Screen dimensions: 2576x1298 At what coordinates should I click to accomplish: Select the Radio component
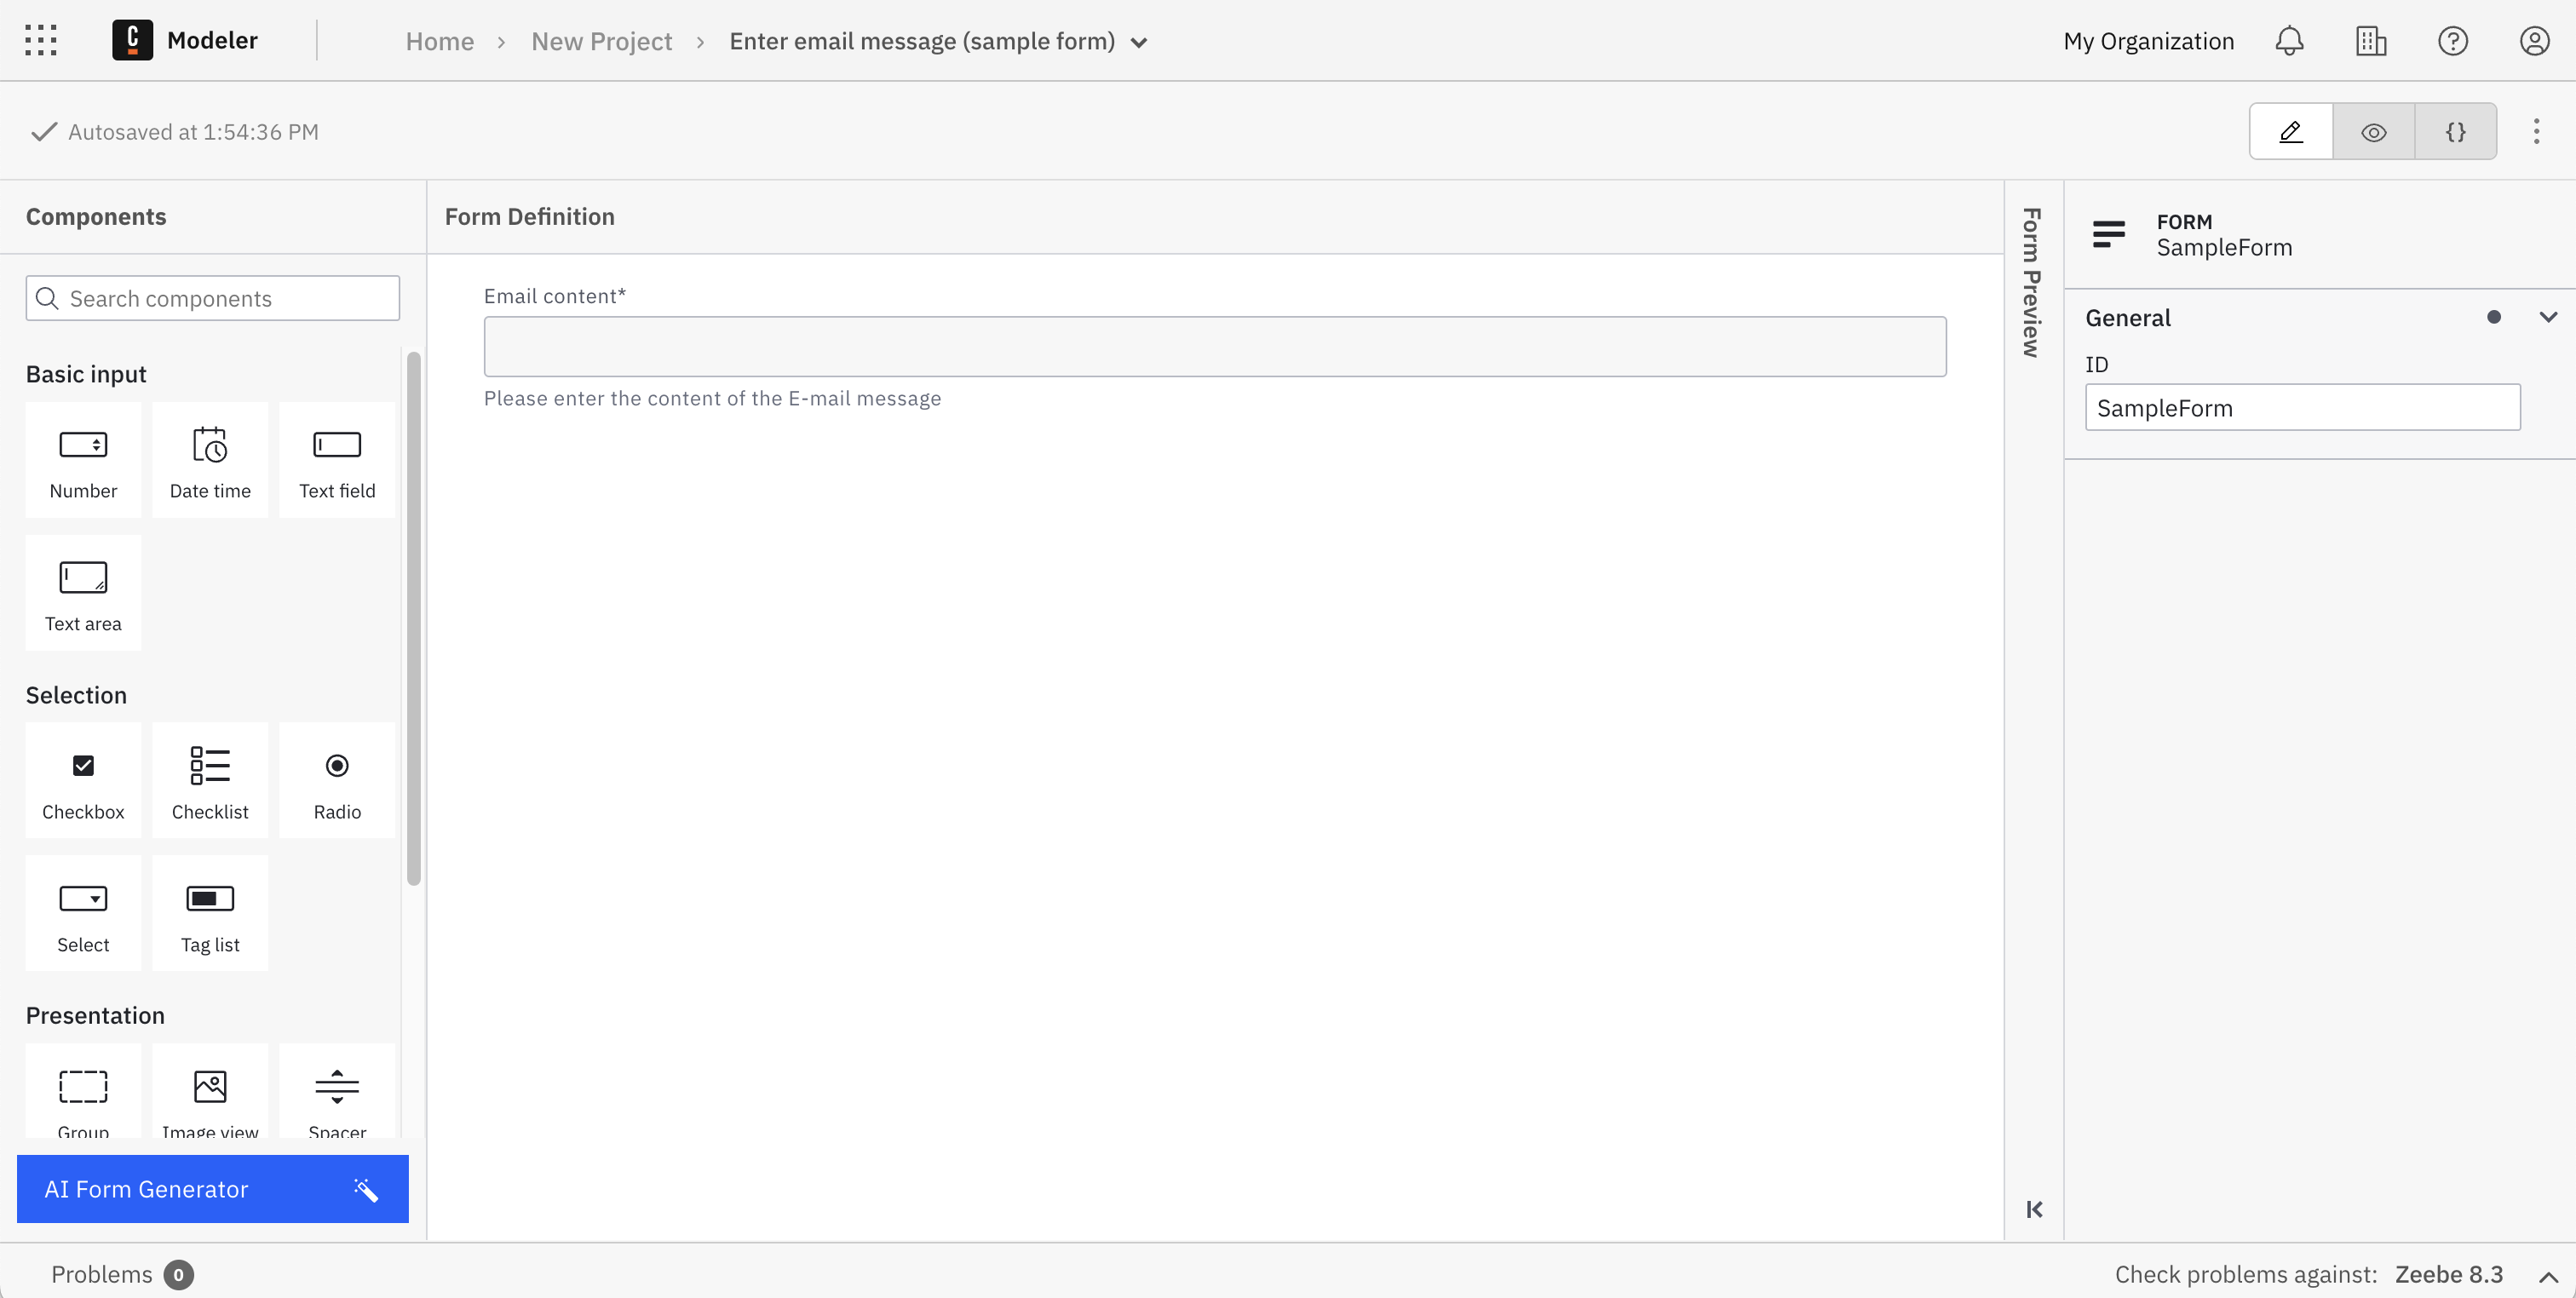click(x=337, y=781)
